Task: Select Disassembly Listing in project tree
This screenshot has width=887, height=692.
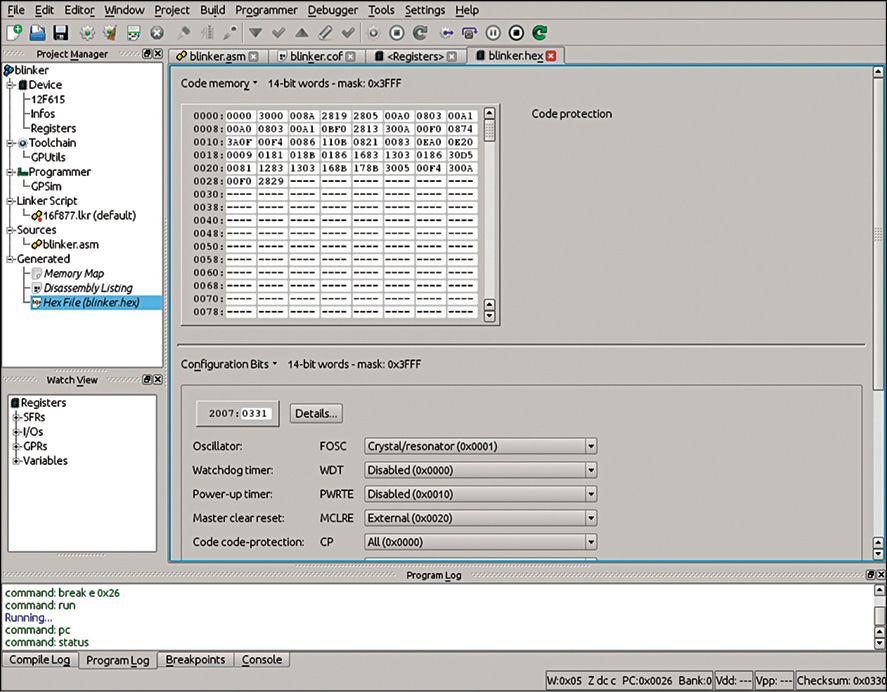Action: [x=87, y=288]
